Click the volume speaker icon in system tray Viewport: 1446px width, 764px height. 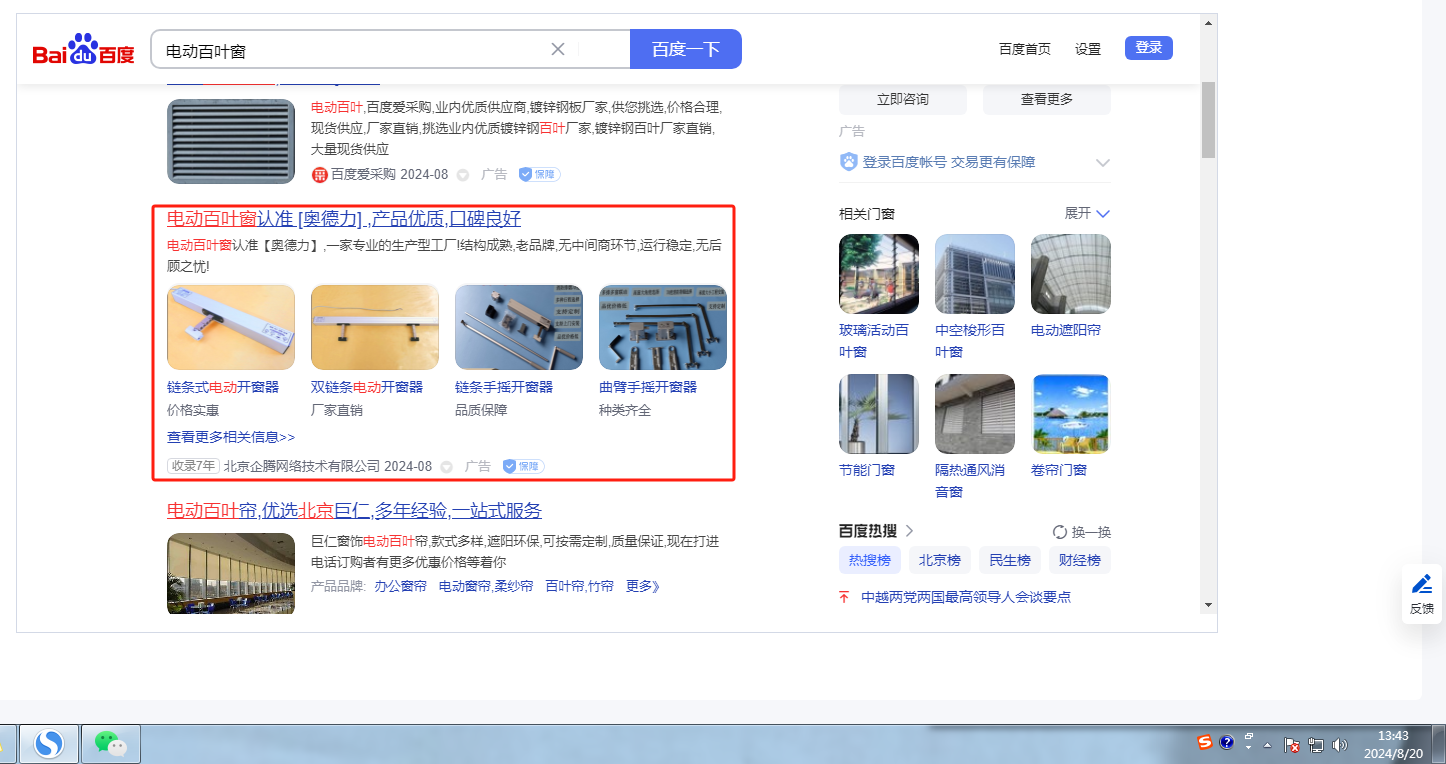tap(1340, 745)
